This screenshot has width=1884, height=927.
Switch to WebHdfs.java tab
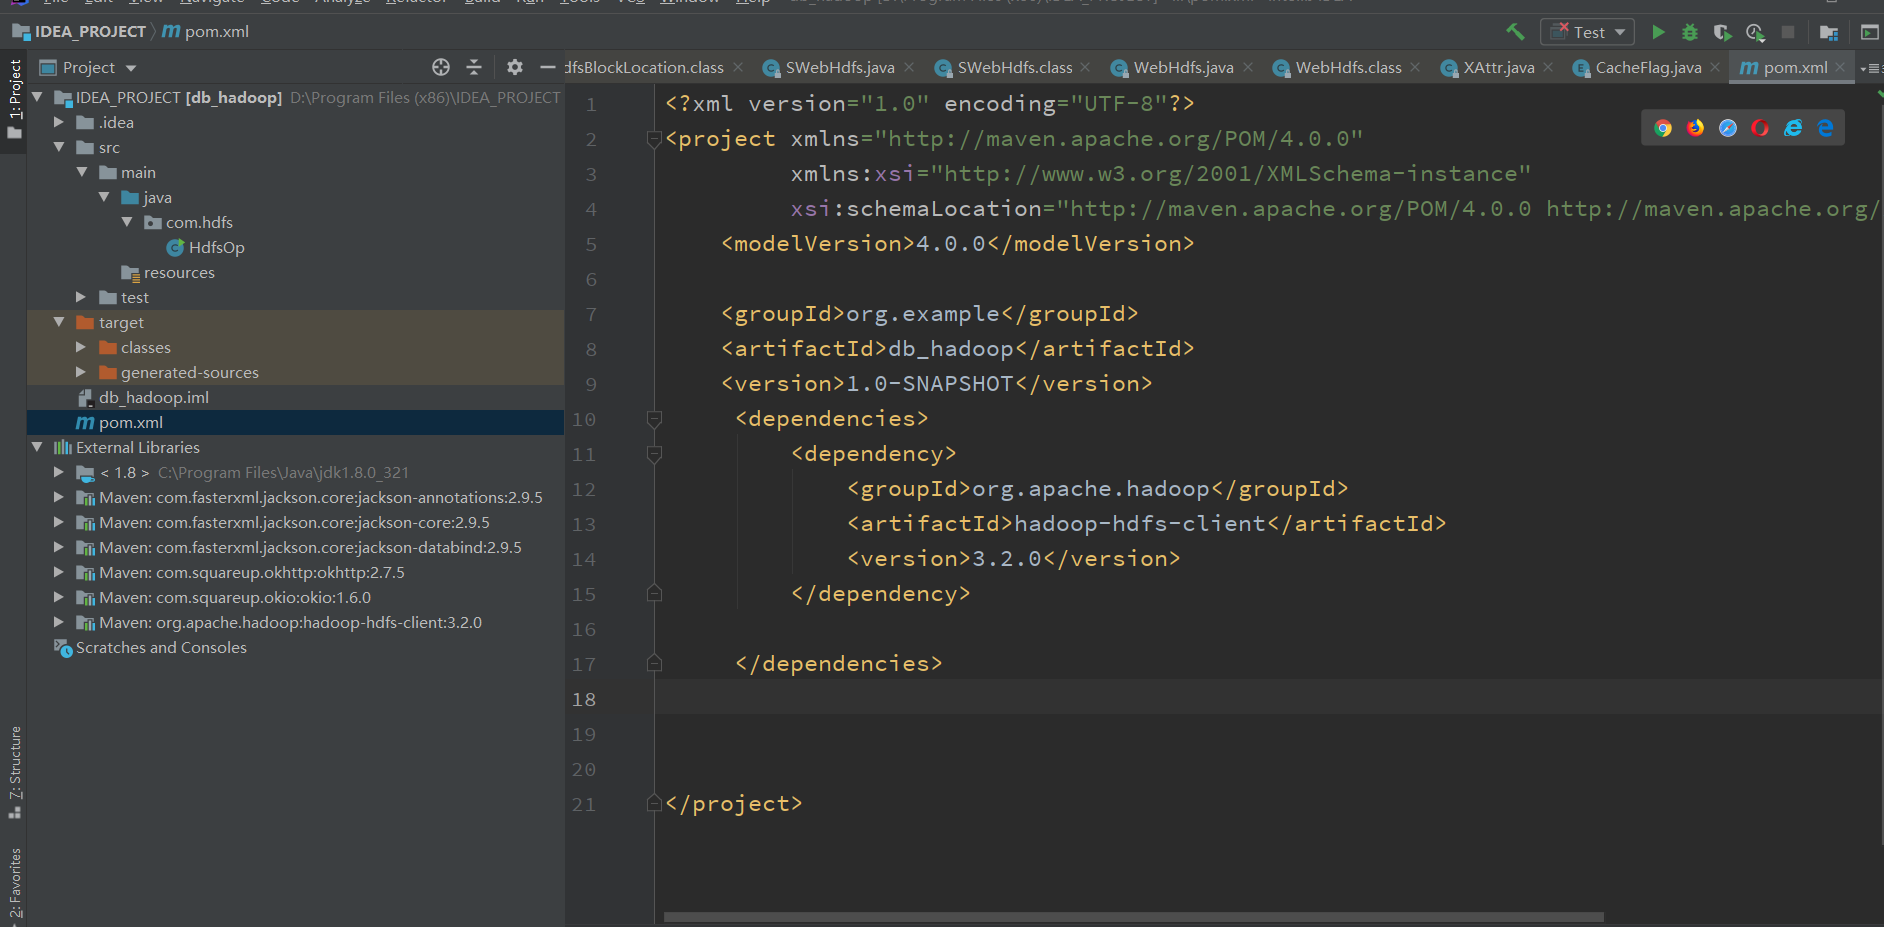point(1182,67)
